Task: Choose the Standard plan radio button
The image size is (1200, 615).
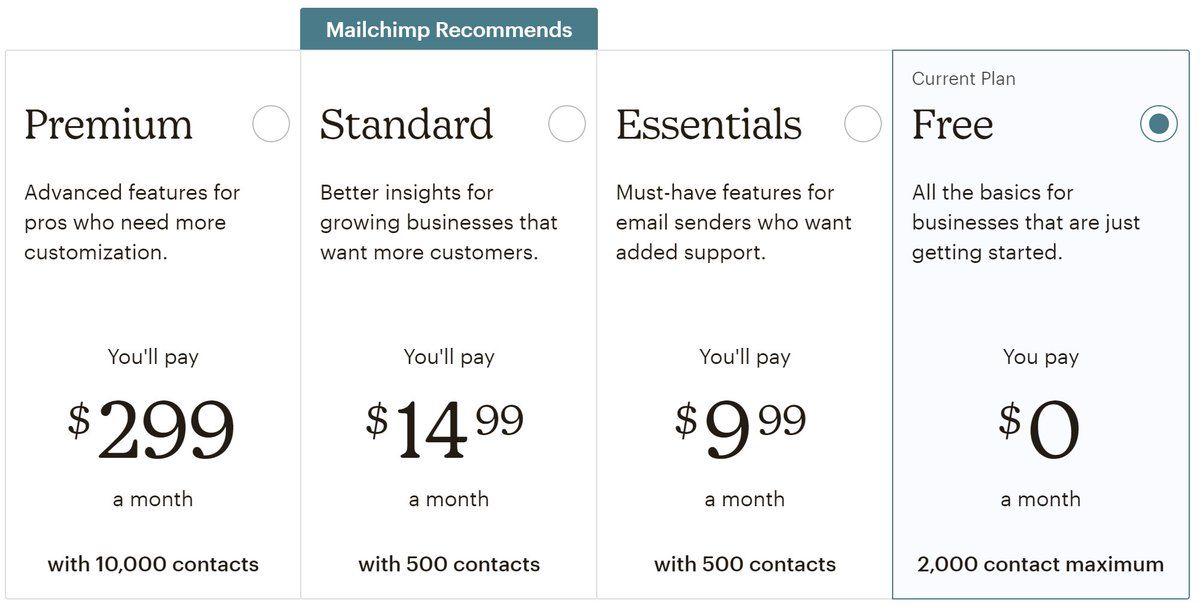Action: click(567, 124)
